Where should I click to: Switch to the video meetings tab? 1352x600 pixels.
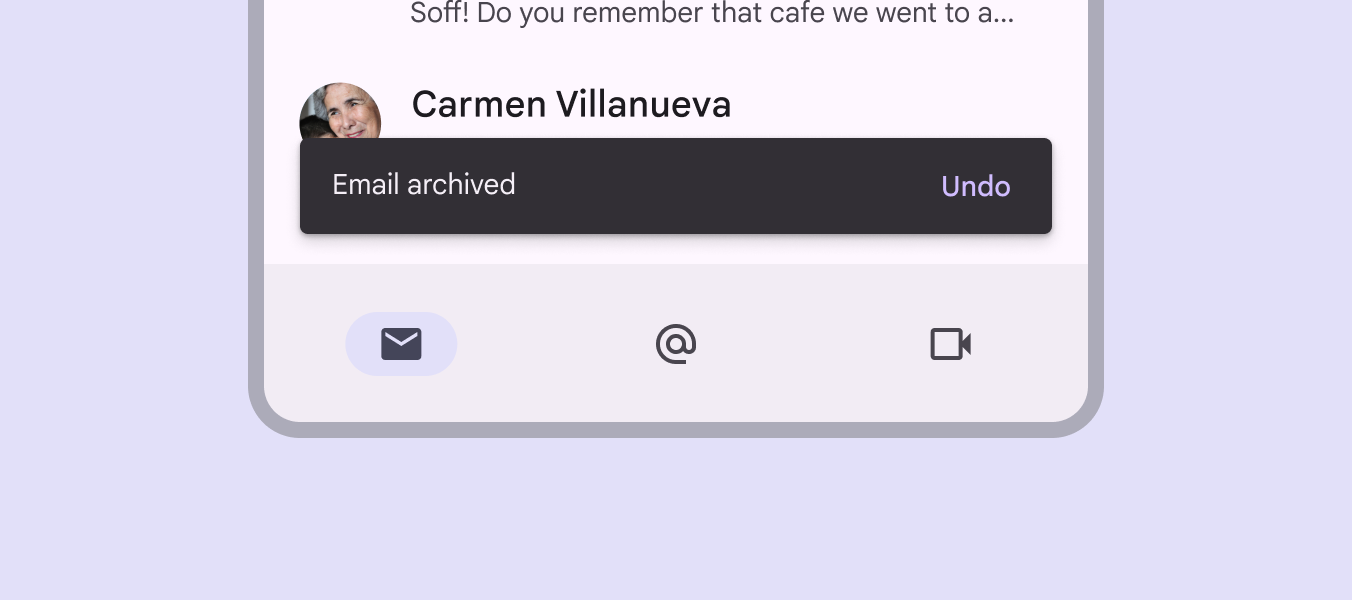point(950,344)
